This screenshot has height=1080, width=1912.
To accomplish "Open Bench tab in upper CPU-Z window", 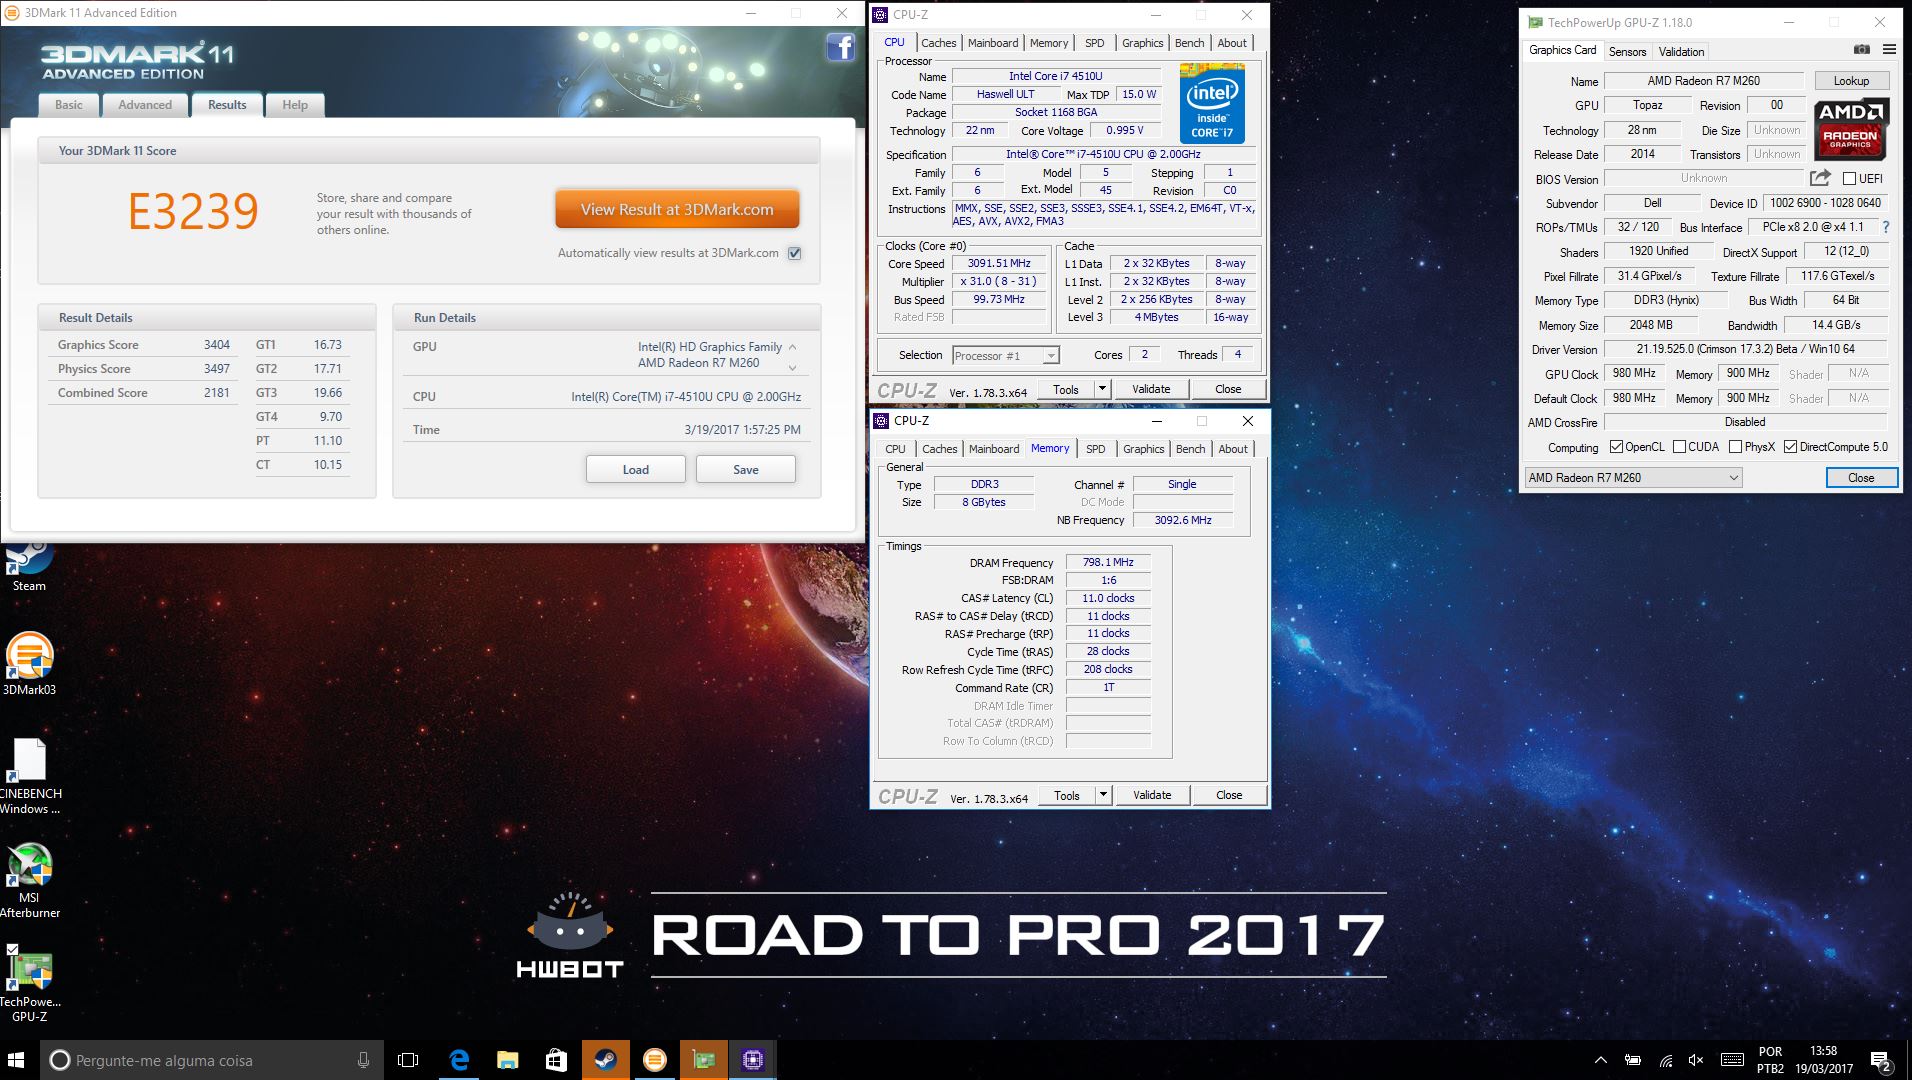I will point(1189,43).
